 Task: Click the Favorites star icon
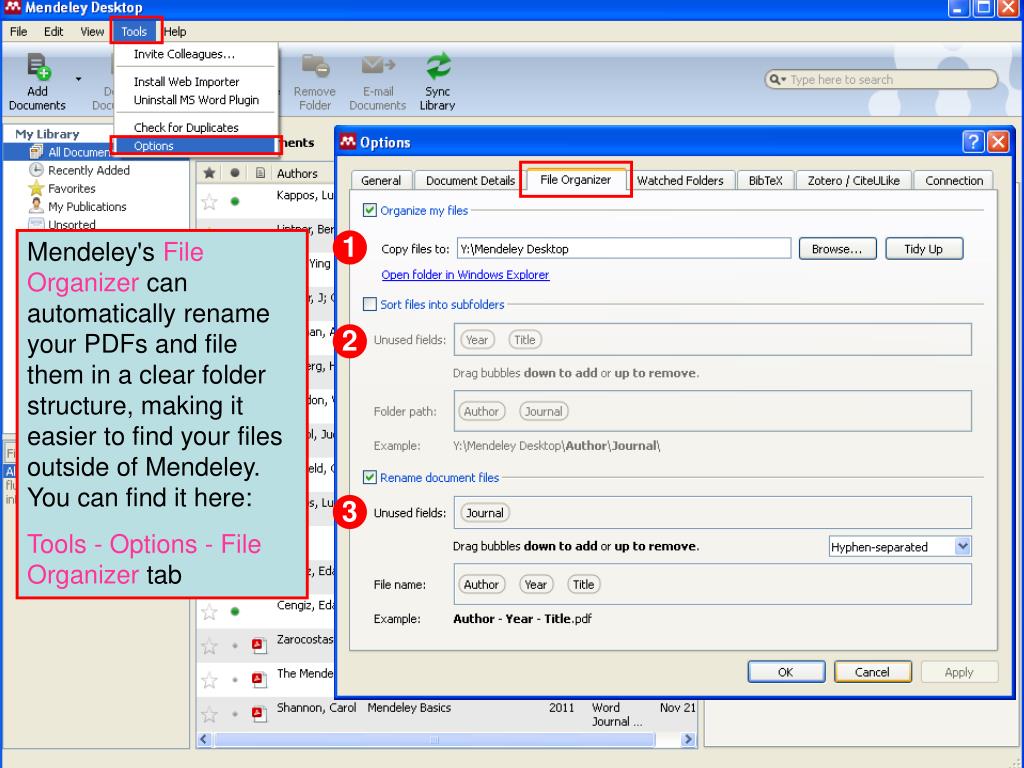[x=36, y=188]
